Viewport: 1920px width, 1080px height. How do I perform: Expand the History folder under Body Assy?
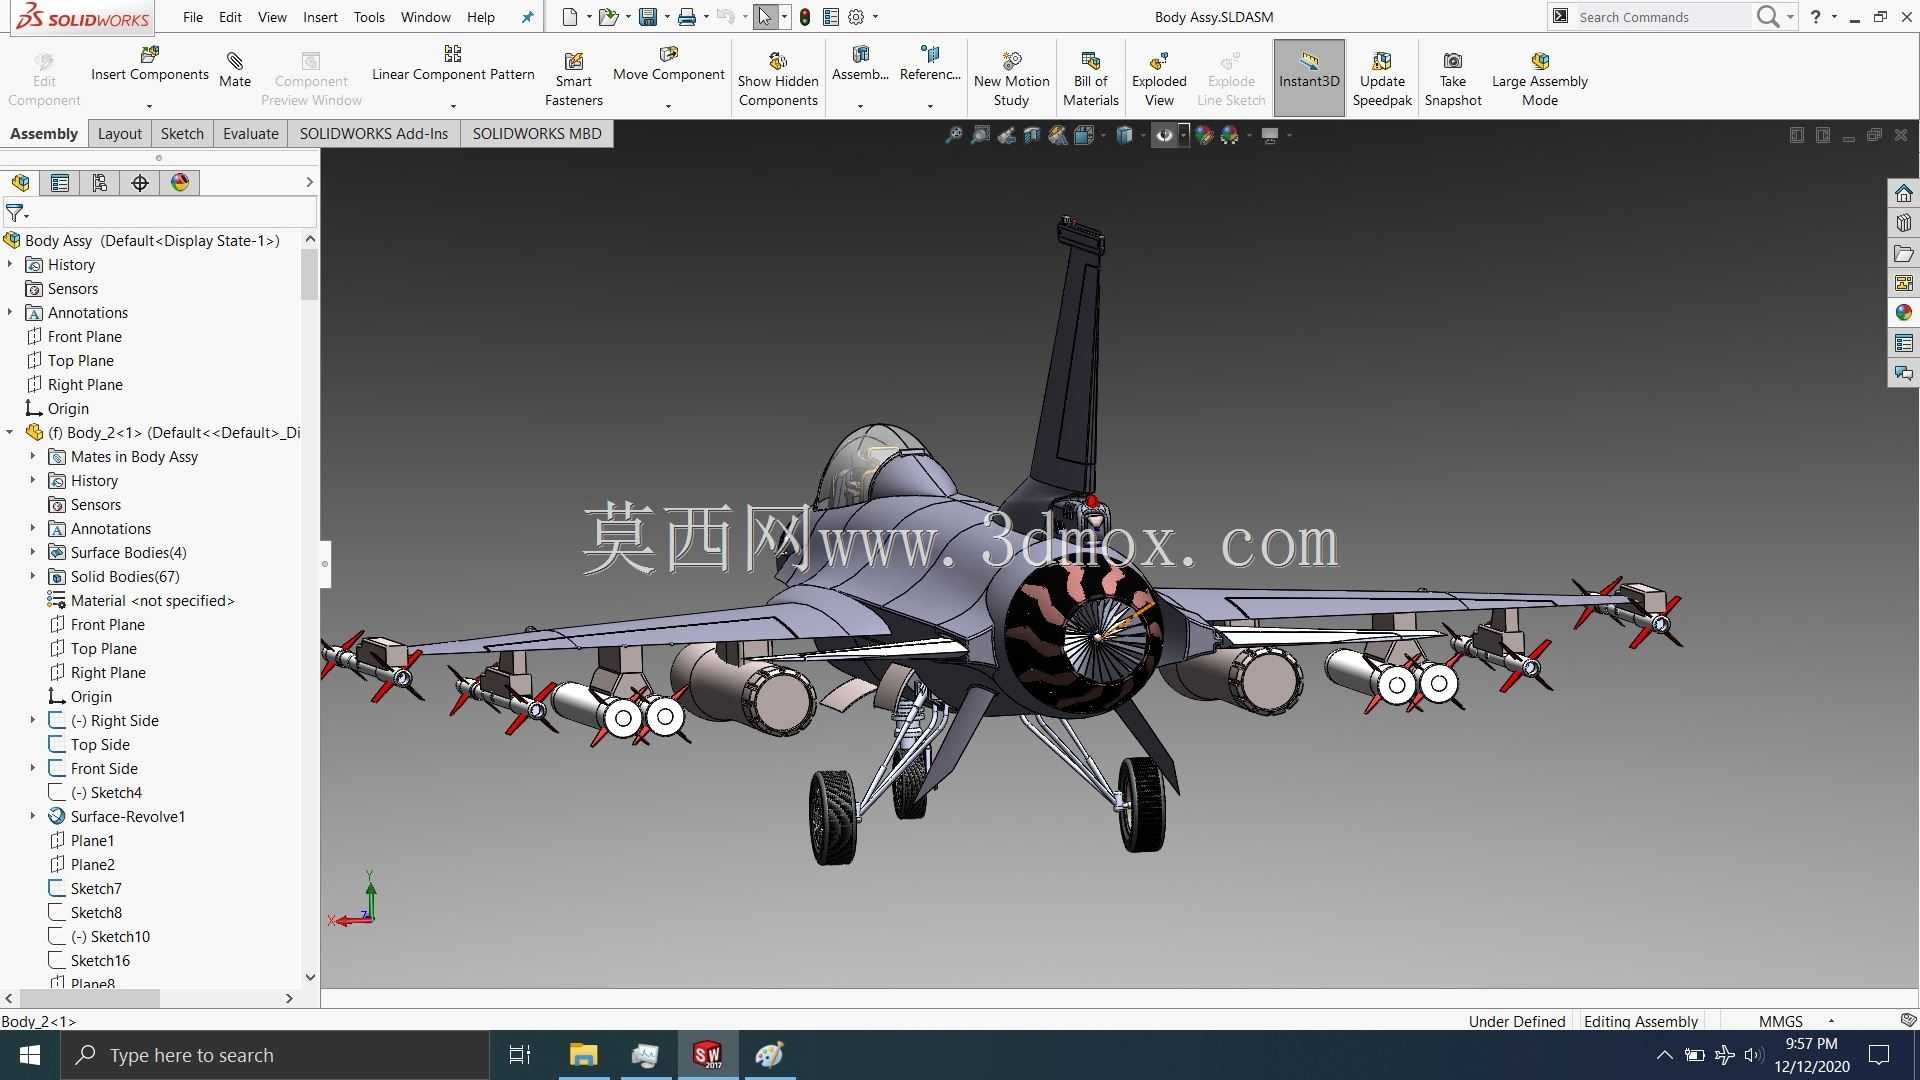pos(10,264)
